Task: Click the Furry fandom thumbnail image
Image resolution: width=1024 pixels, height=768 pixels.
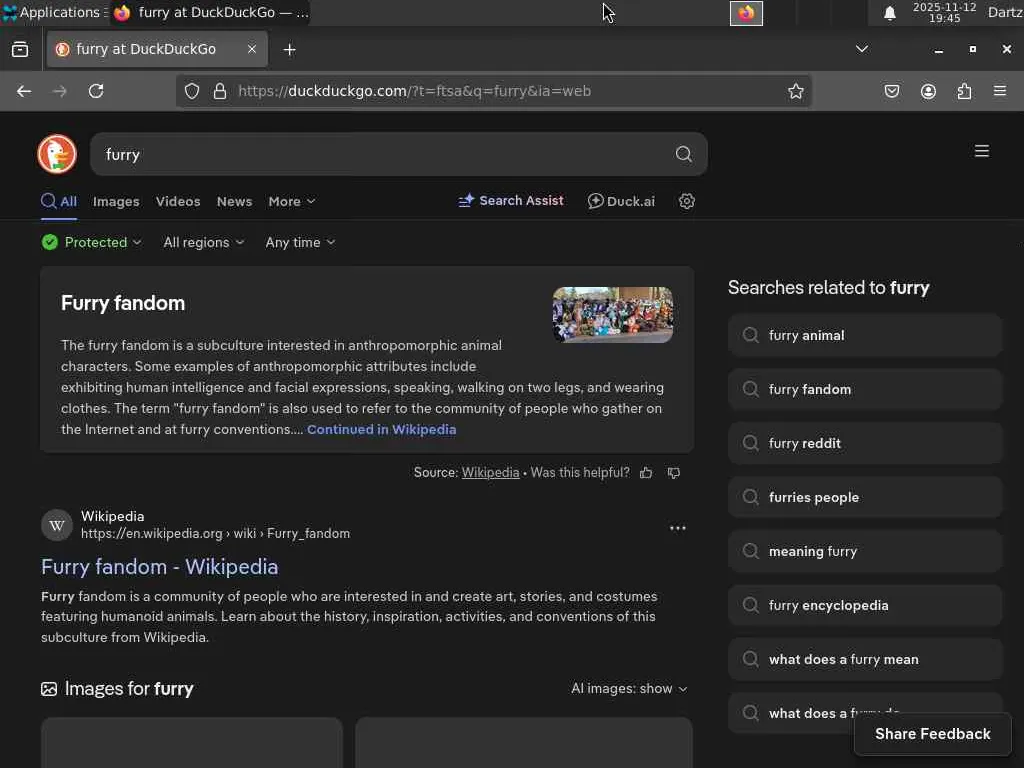Action: (613, 315)
